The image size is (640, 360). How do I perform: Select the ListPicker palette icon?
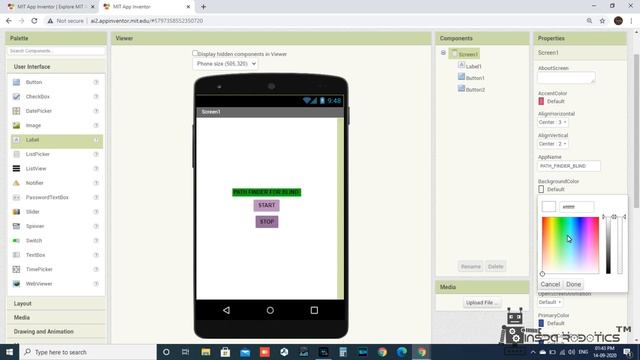pos(16,154)
